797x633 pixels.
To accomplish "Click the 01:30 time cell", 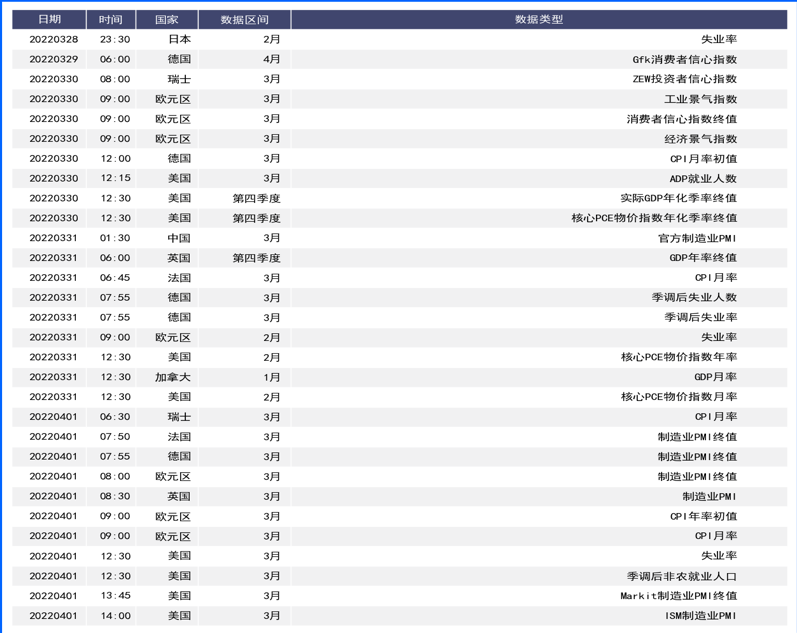I will pyautogui.click(x=115, y=237).
